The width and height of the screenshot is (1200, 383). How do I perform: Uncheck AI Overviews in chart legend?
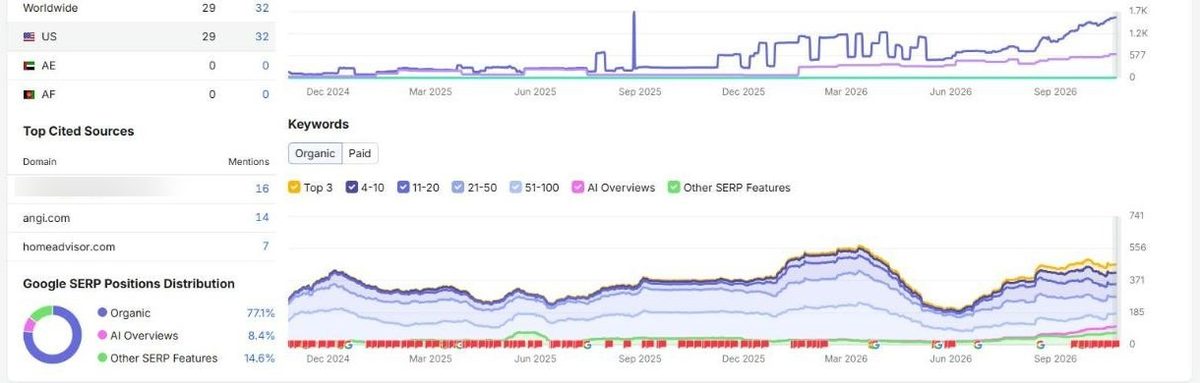pyautogui.click(x=577, y=187)
